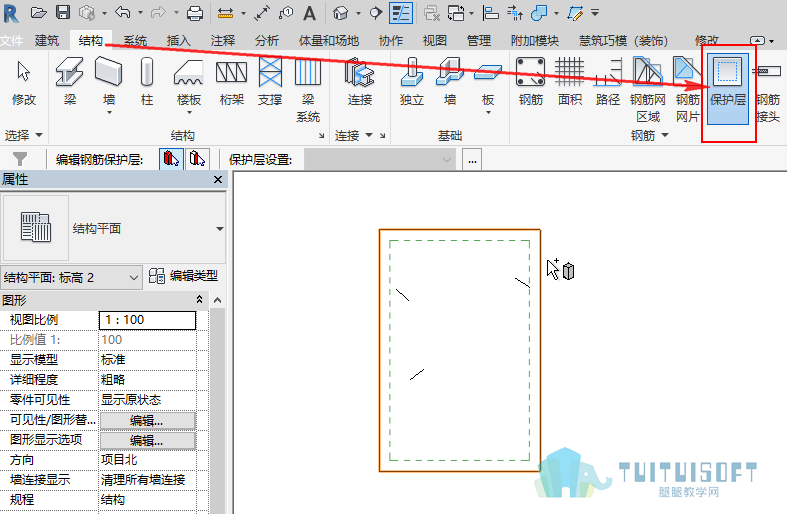Click the Undo arrow icon
Screen dimensions: 787x514
coord(122,13)
